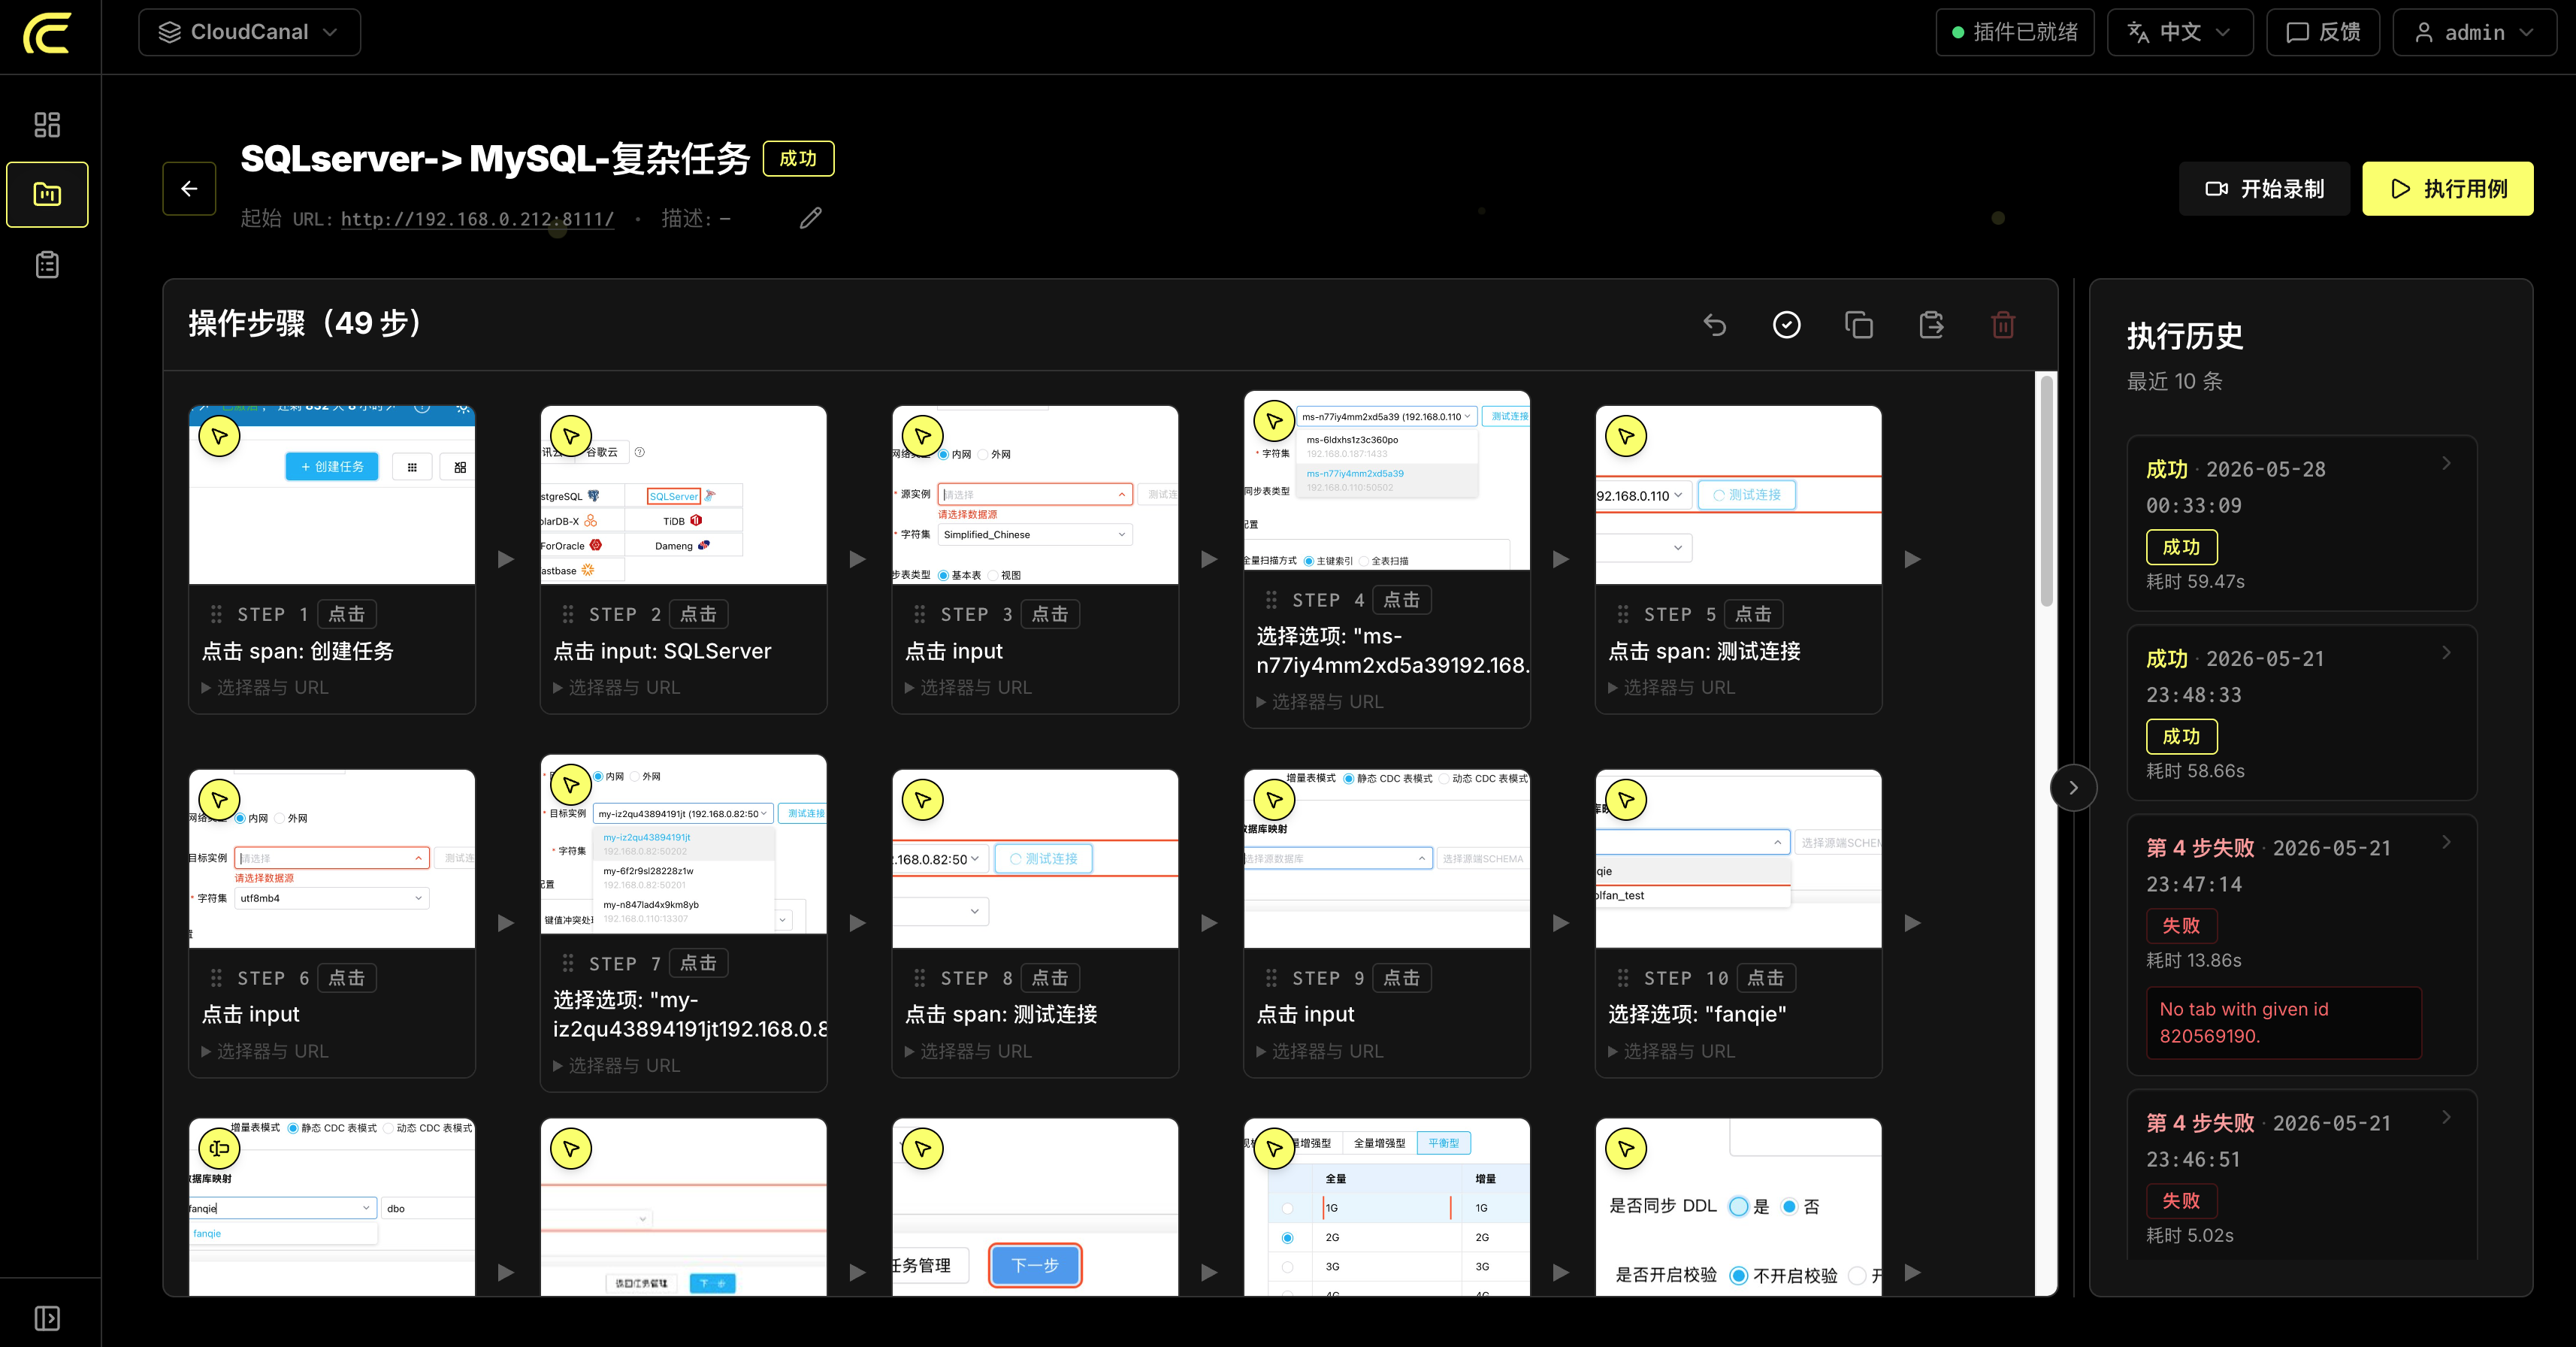The width and height of the screenshot is (2576, 1347).
Task: Open the start URL http://192.168.0.212:8111/
Action: pos(477,219)
